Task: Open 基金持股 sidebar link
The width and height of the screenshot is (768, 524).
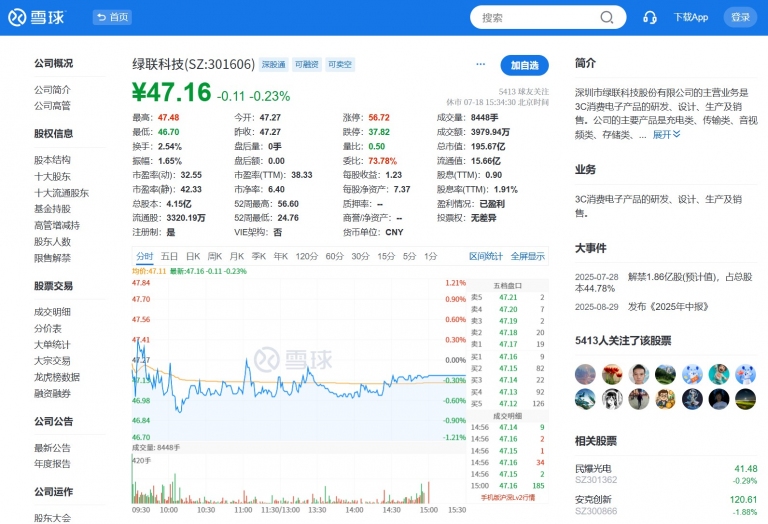Action: (52, 209)
